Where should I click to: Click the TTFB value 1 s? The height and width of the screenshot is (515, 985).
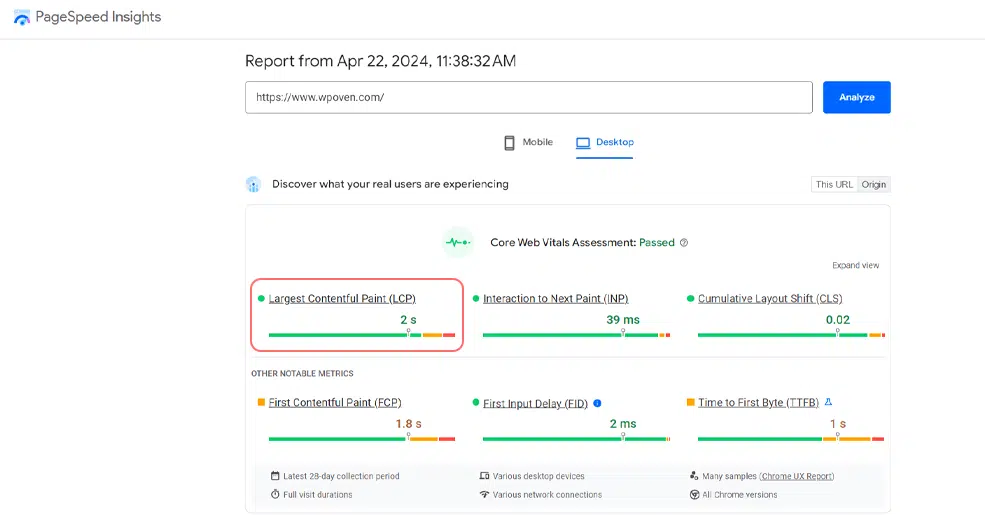click(837, 424)
